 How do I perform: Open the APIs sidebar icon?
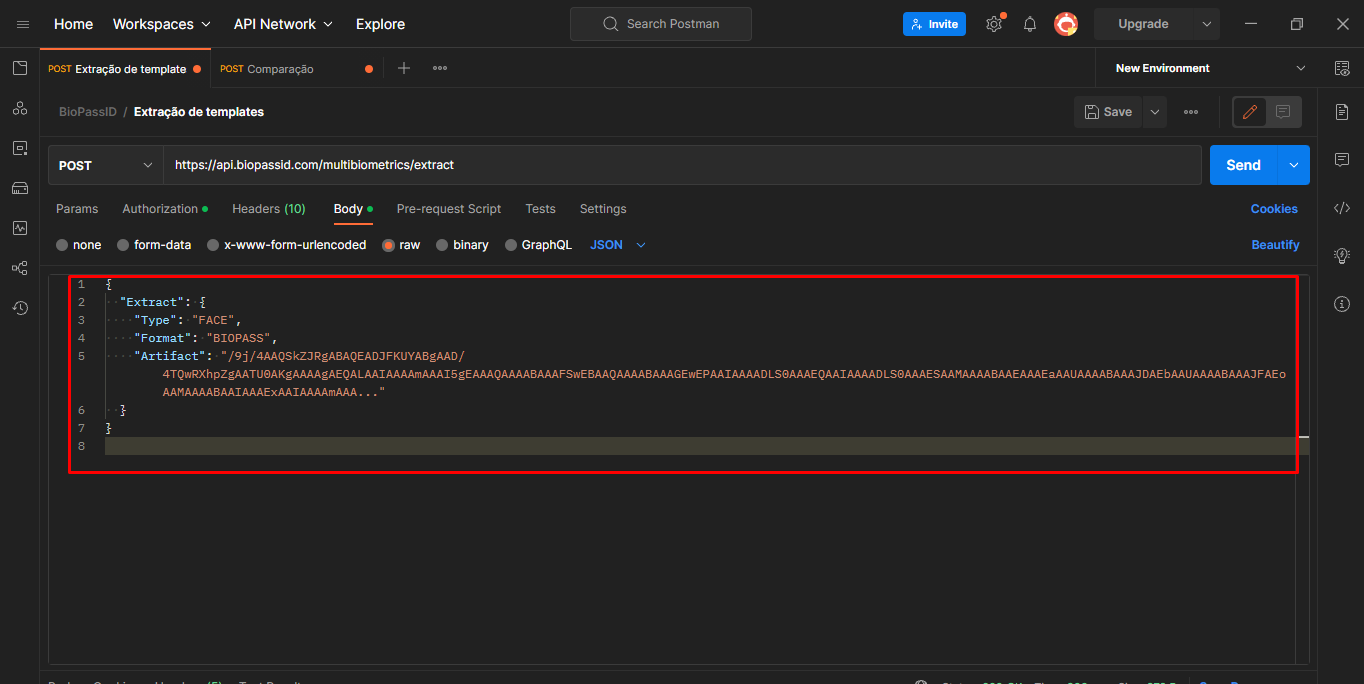pos(20,108)
